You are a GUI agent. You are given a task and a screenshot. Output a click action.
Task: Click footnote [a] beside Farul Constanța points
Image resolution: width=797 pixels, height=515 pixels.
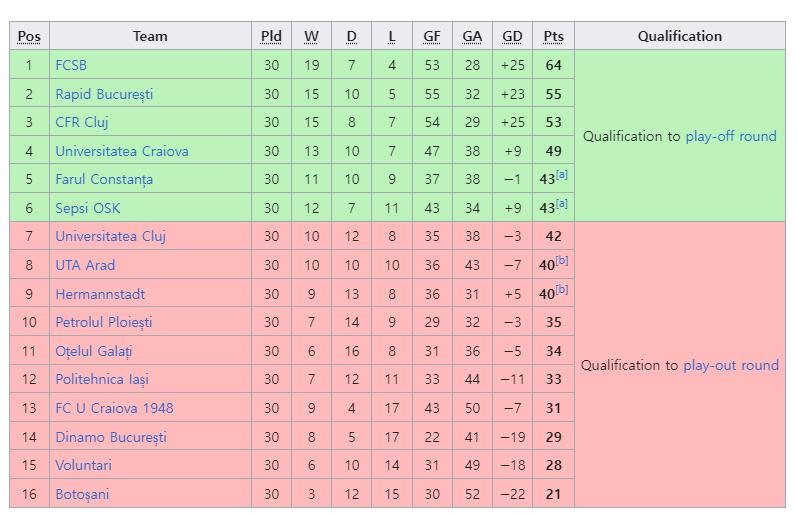click(x=562, y=175)
